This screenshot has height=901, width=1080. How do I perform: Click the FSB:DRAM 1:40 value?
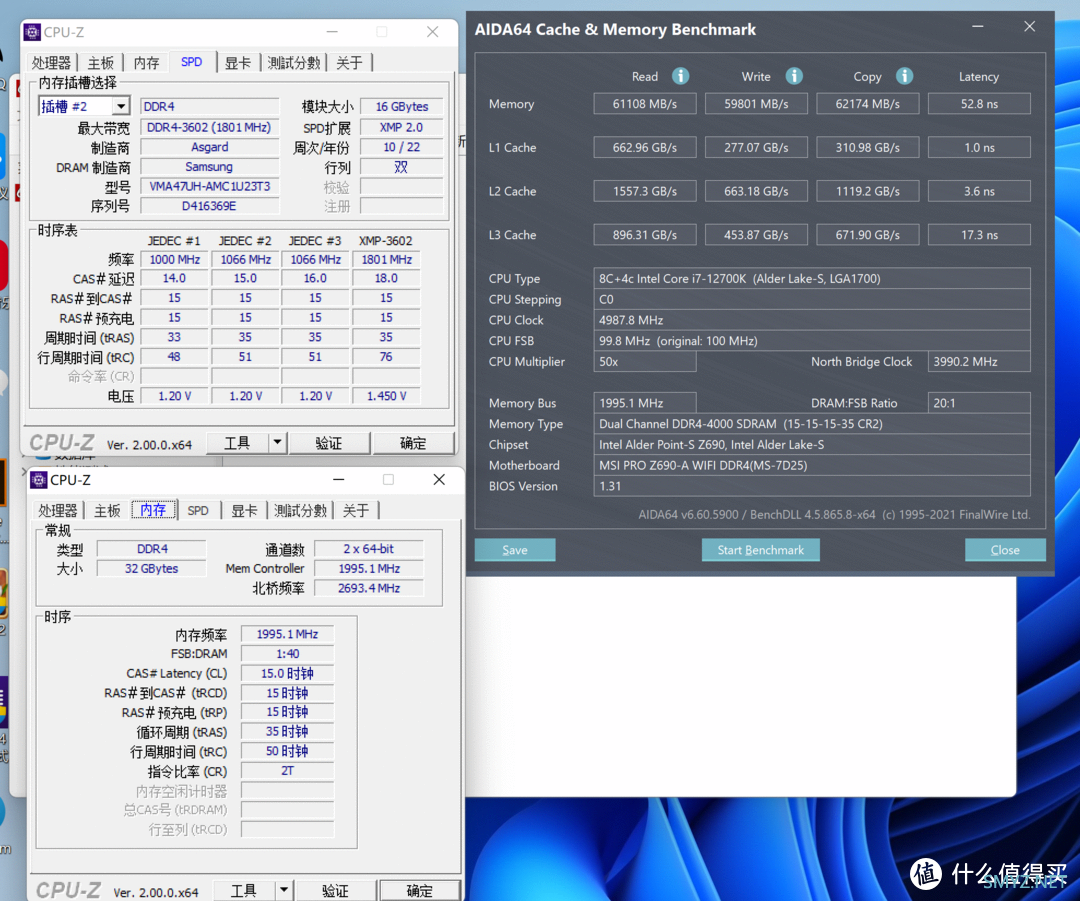pos(287,653)
